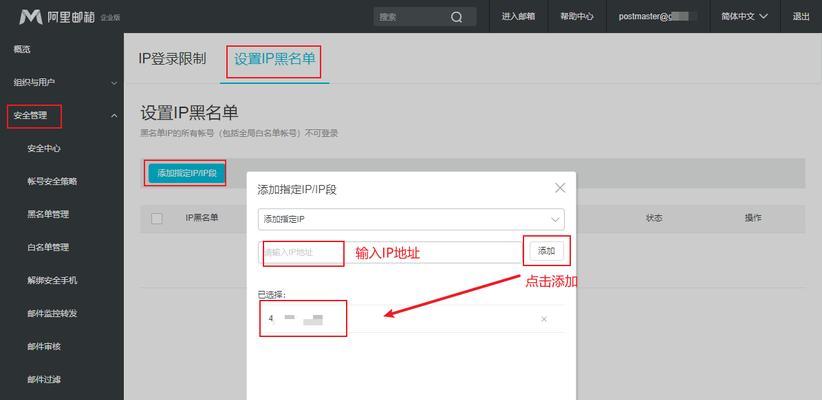Open 邮件监控转发 sidebar item

point(52,313)
